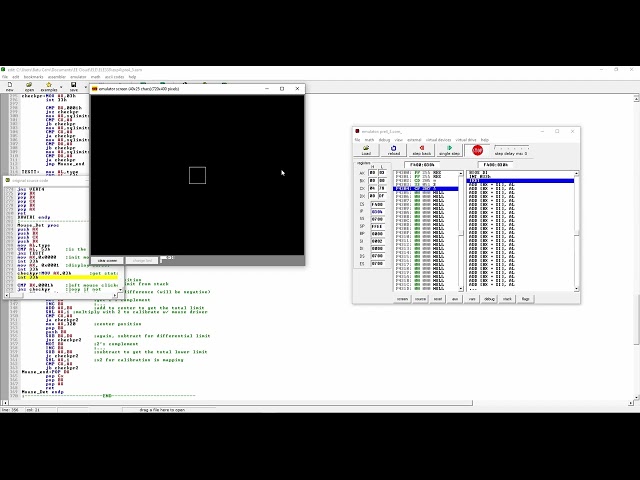
Task: Select the highlighted row in memory list
Action: (426, 189)
